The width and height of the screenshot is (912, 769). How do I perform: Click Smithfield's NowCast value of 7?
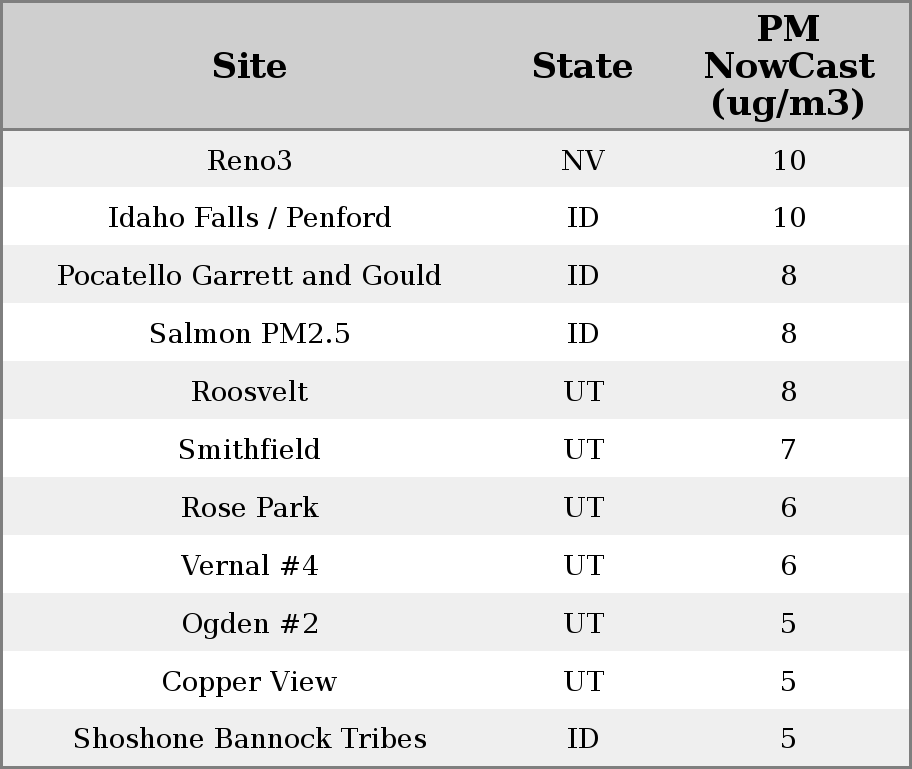pyautogui.click(x=788, y=450)
